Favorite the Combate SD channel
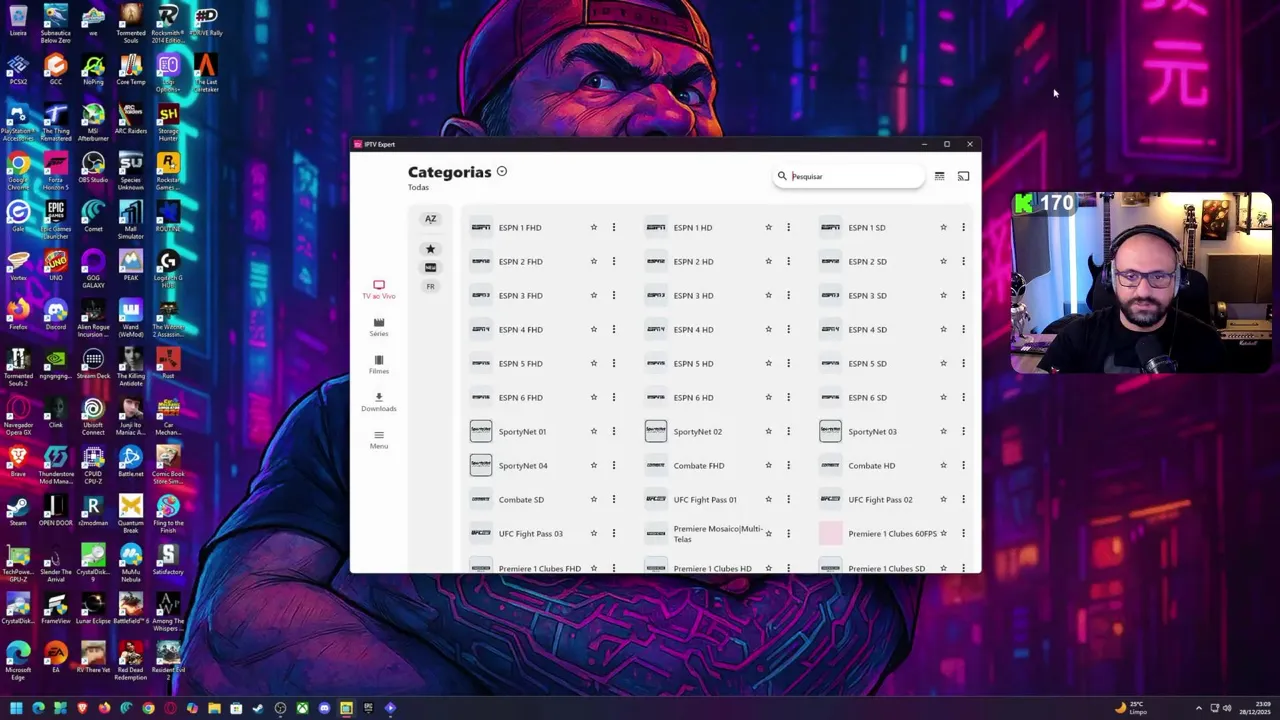The image size is (1280, 720). (593, 499)
